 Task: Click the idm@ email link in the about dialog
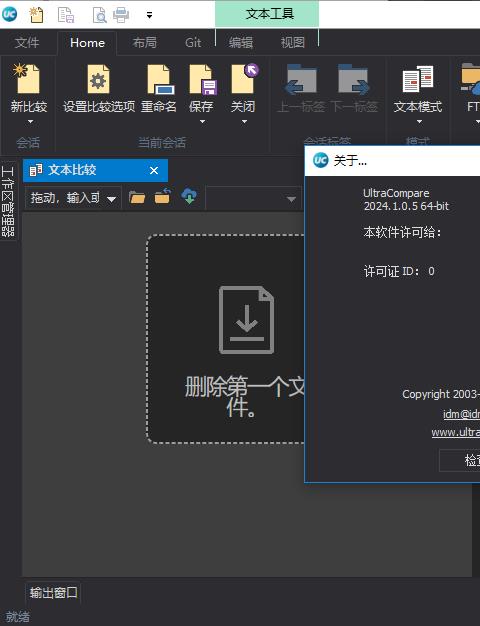[461, 414]
